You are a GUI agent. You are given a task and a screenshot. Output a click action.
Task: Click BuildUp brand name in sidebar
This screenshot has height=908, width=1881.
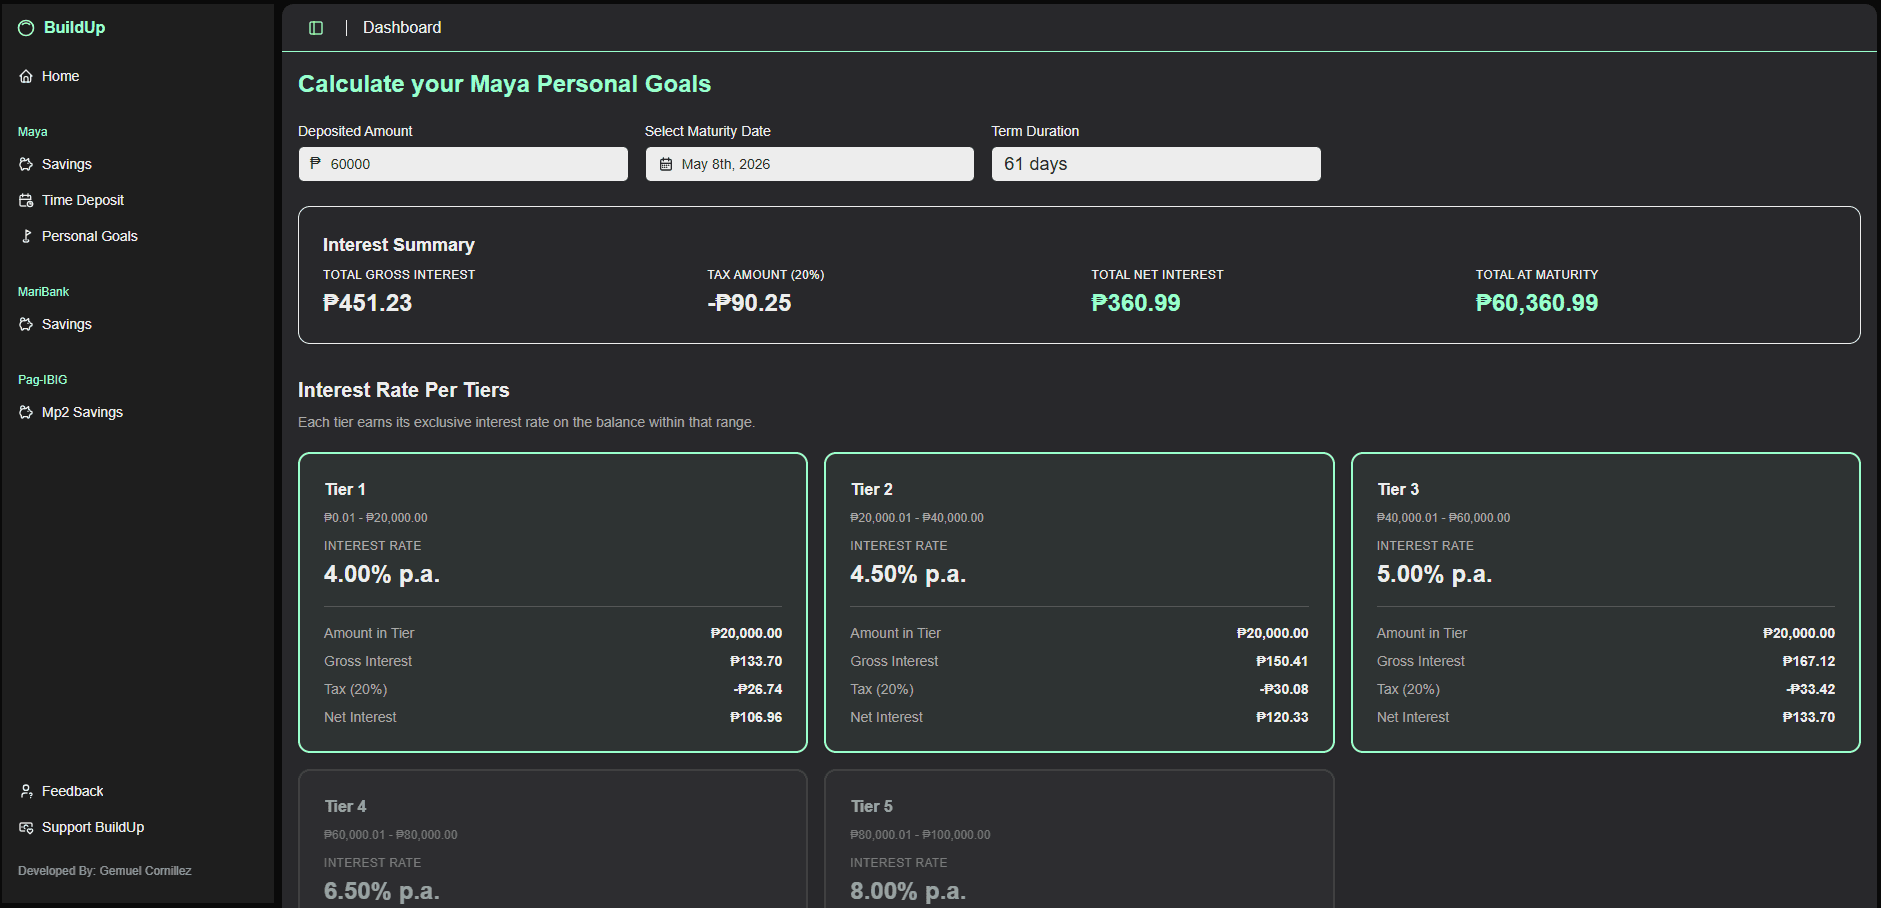point(75,28)
